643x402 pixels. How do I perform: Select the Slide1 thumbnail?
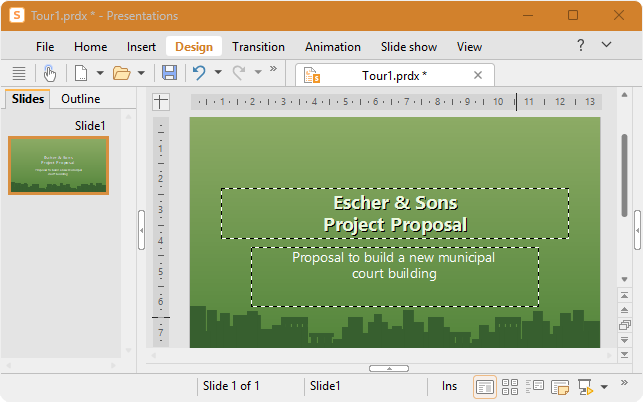(58, 165)
